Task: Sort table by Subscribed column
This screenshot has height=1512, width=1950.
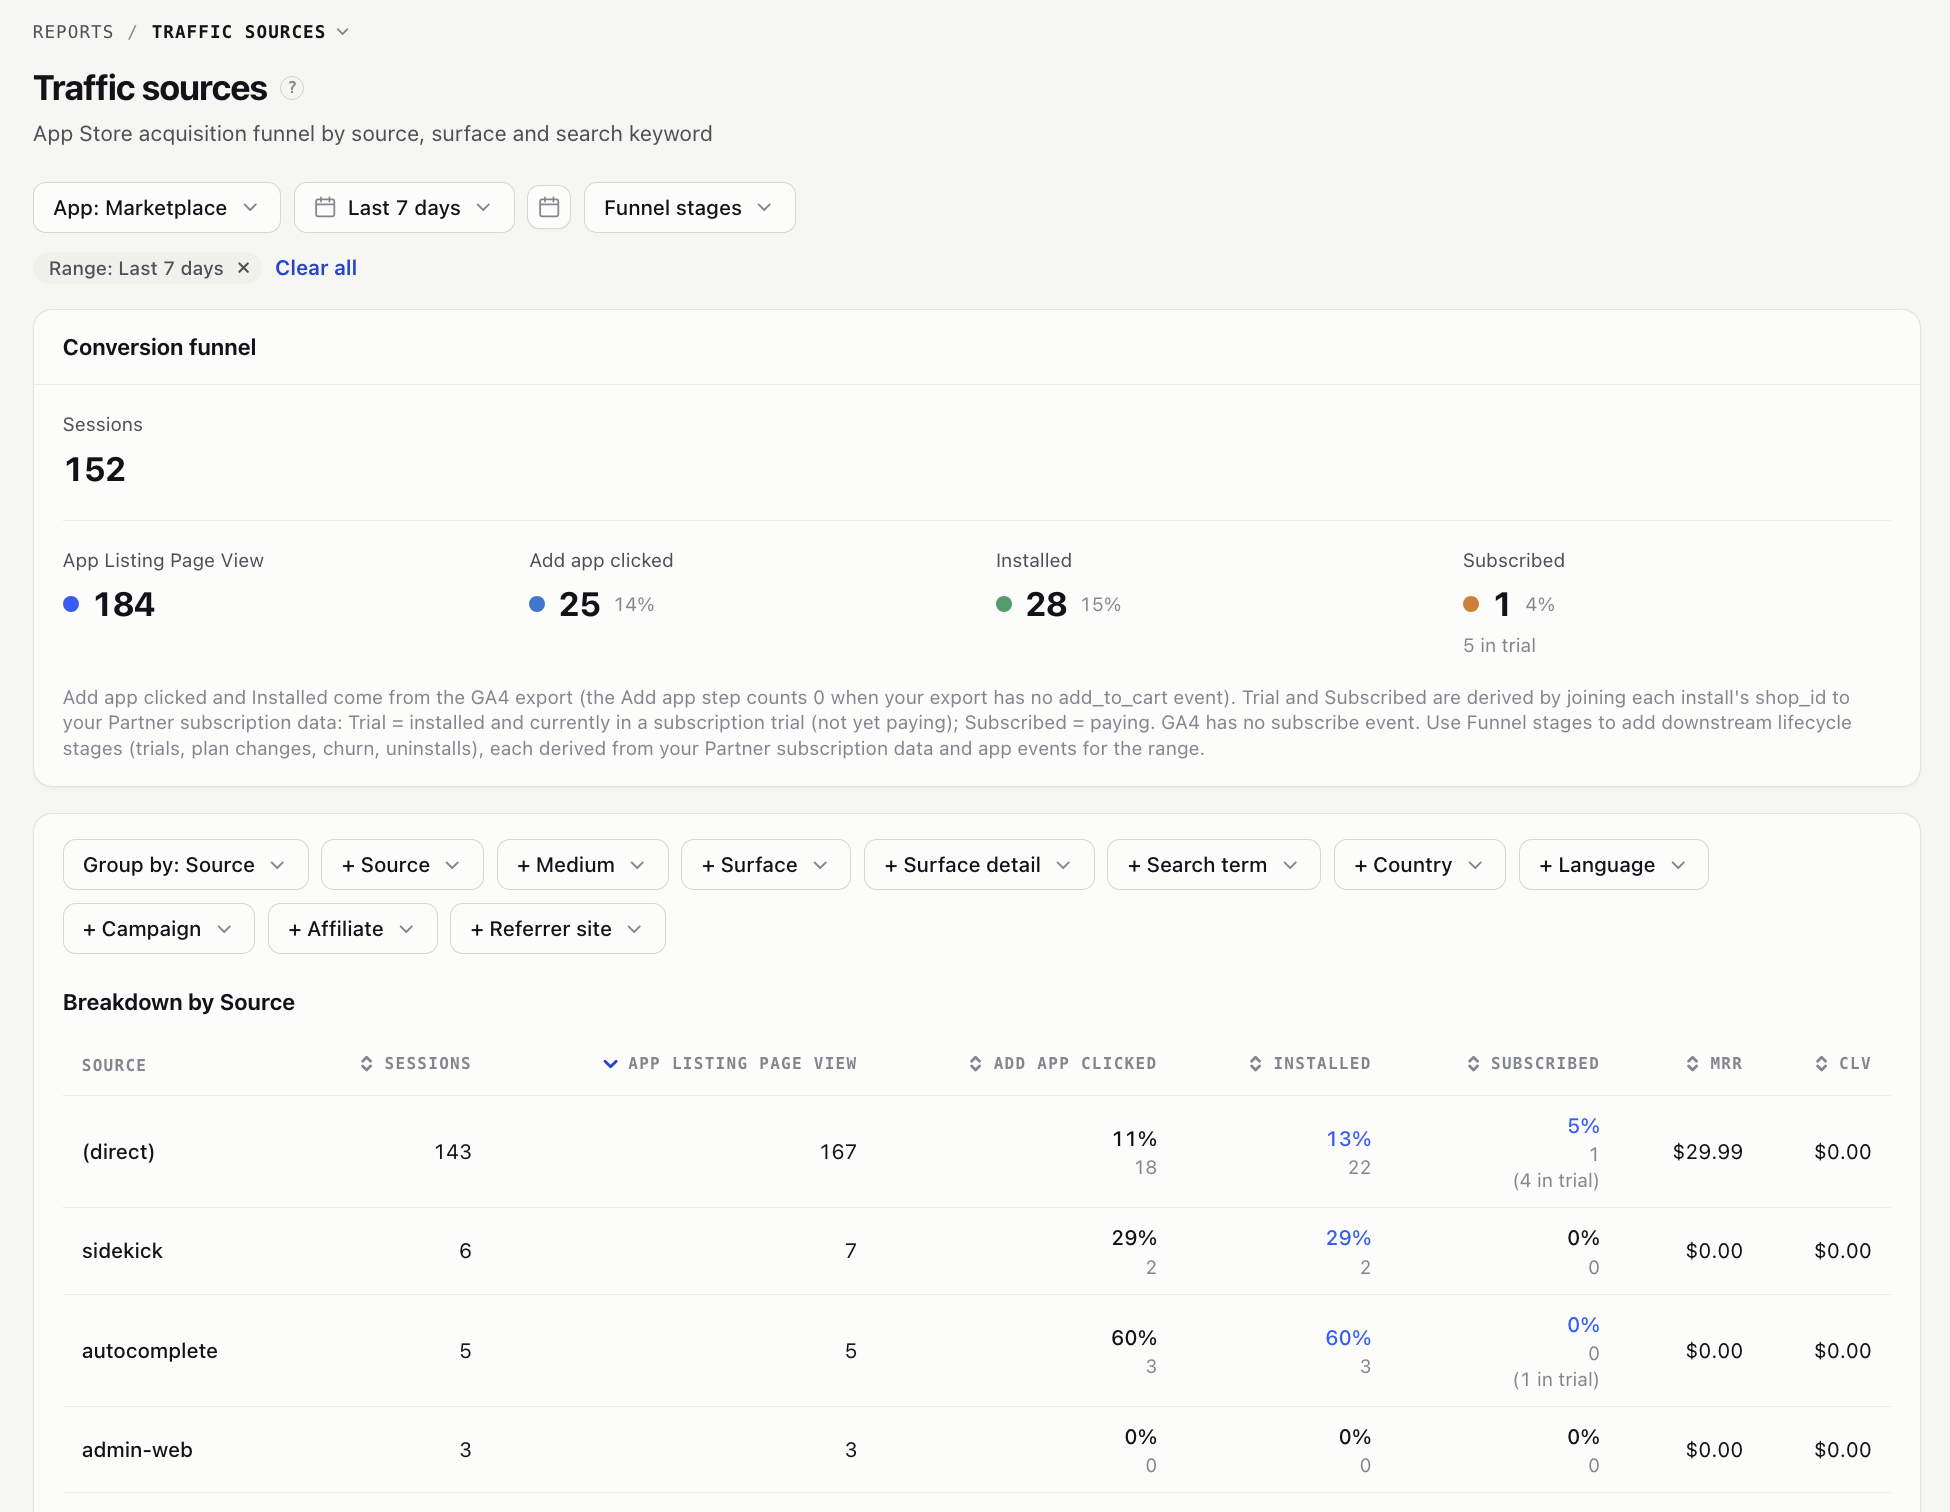Action: 1533,1063
